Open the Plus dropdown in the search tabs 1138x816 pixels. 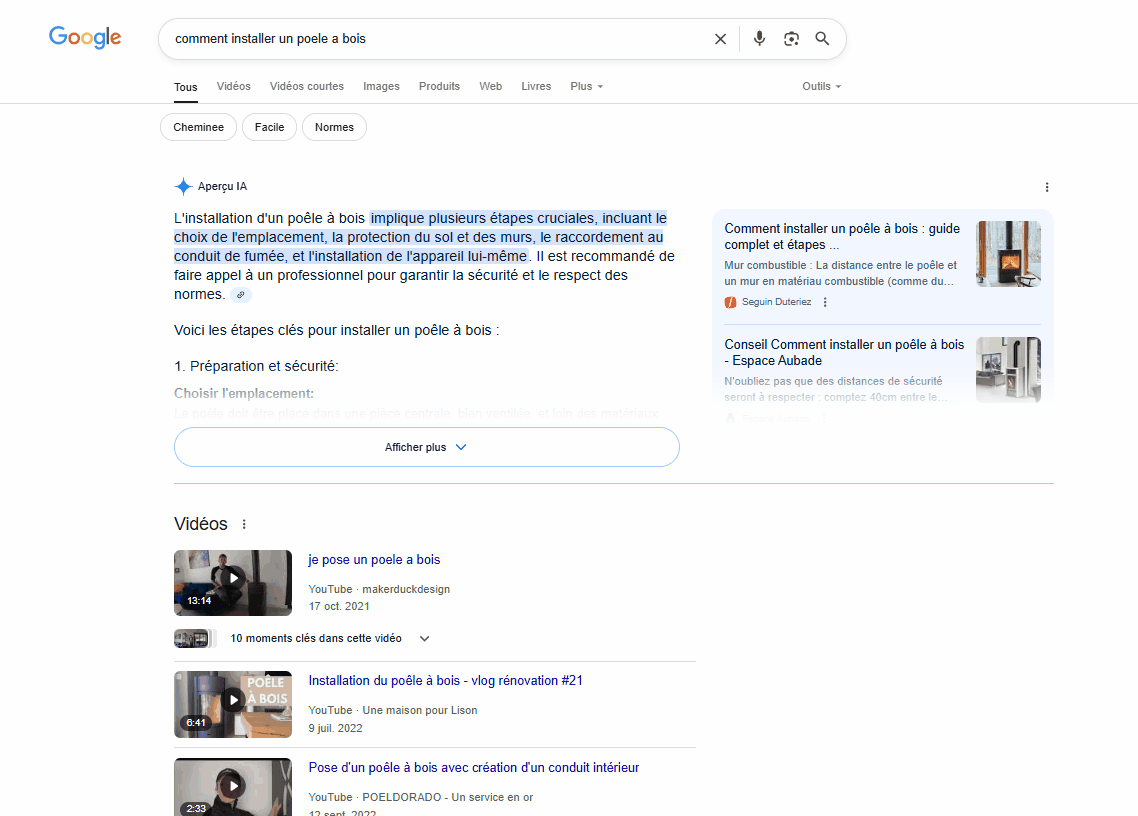(586, 86)
